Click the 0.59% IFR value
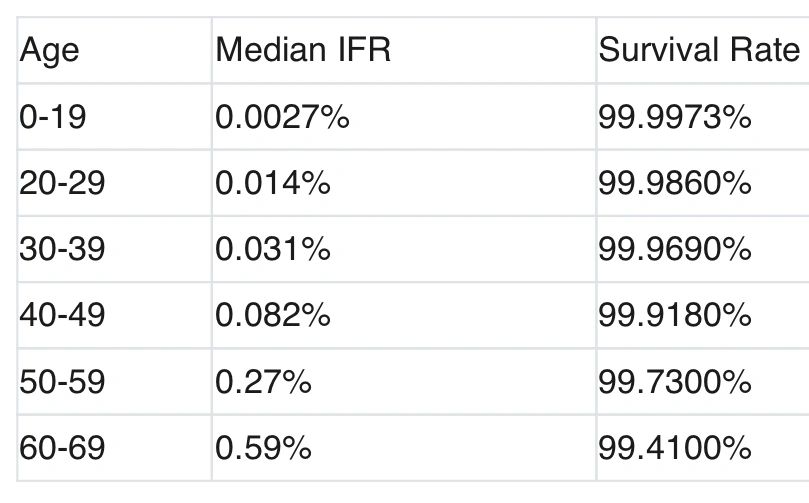The image size is (809, 503). tap(263, 448)
